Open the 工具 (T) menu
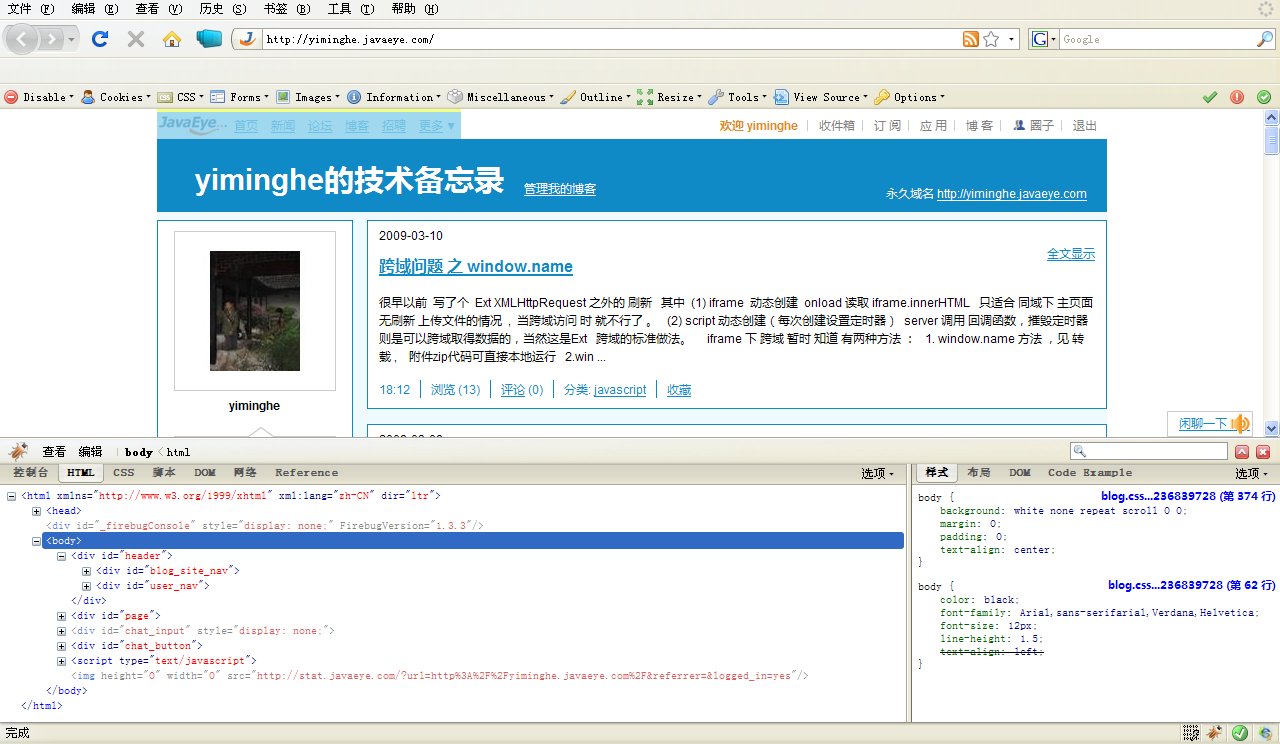This screenshot has height=744, width=1280. click(x=351, y=9)
